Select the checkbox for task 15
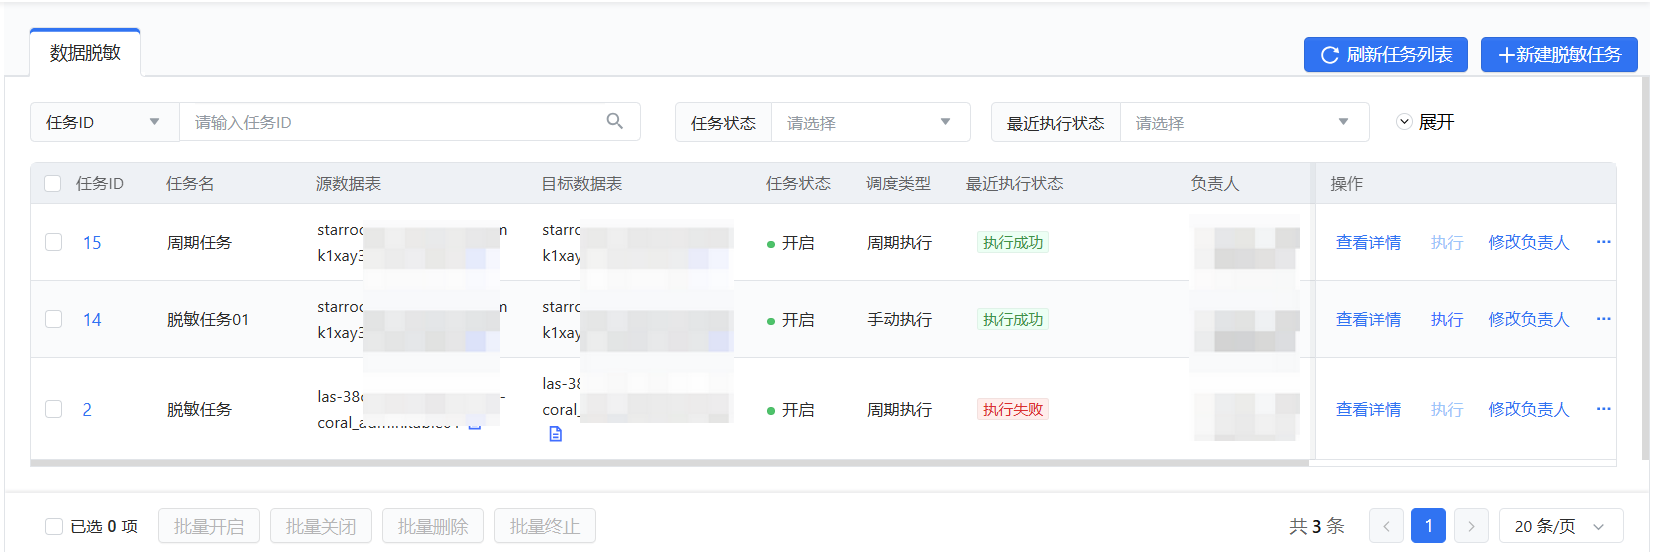 54,242
